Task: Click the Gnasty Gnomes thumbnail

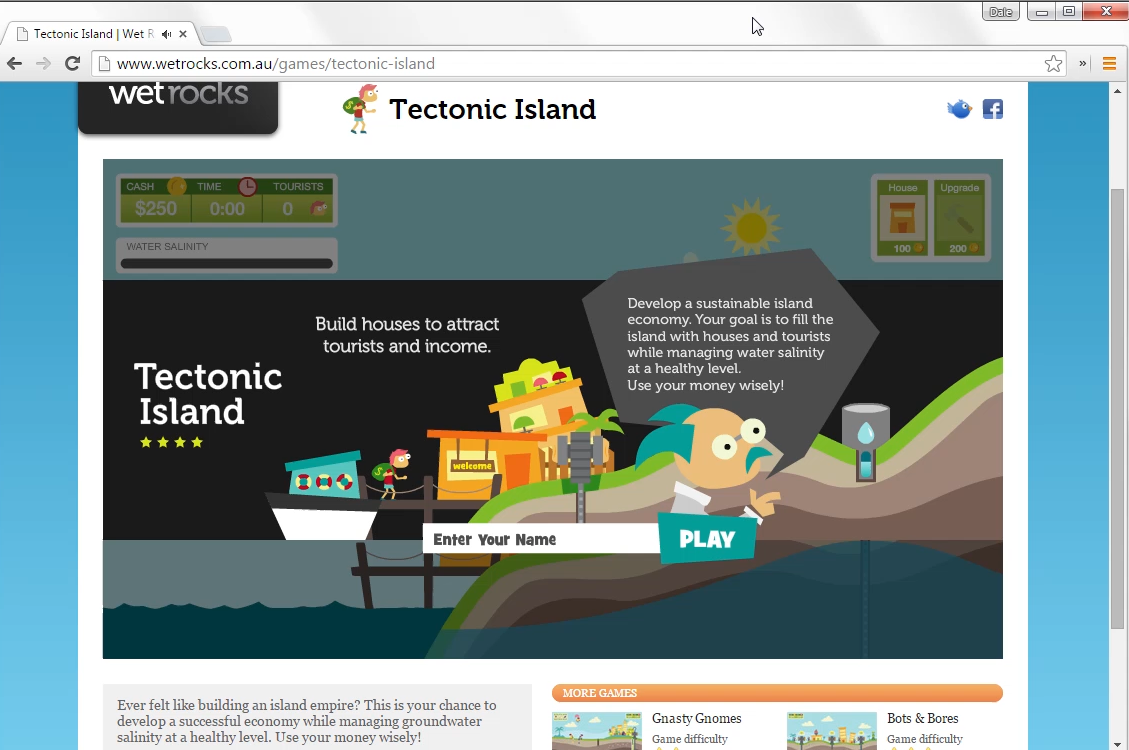Action: pyautogui.click(x=597, y=731)
